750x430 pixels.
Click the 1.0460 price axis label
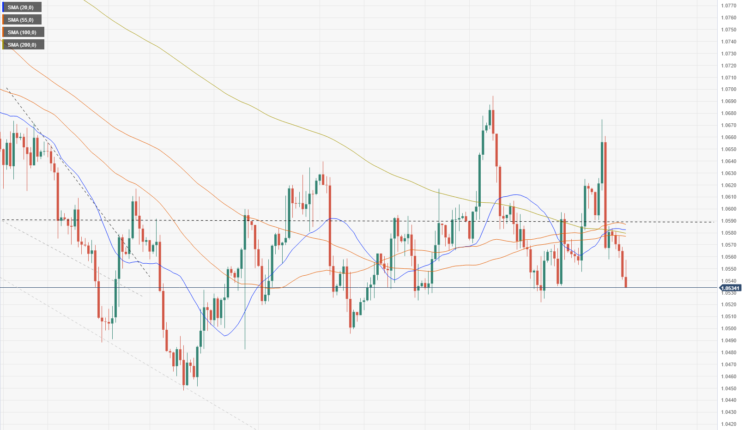click(730, 376)
